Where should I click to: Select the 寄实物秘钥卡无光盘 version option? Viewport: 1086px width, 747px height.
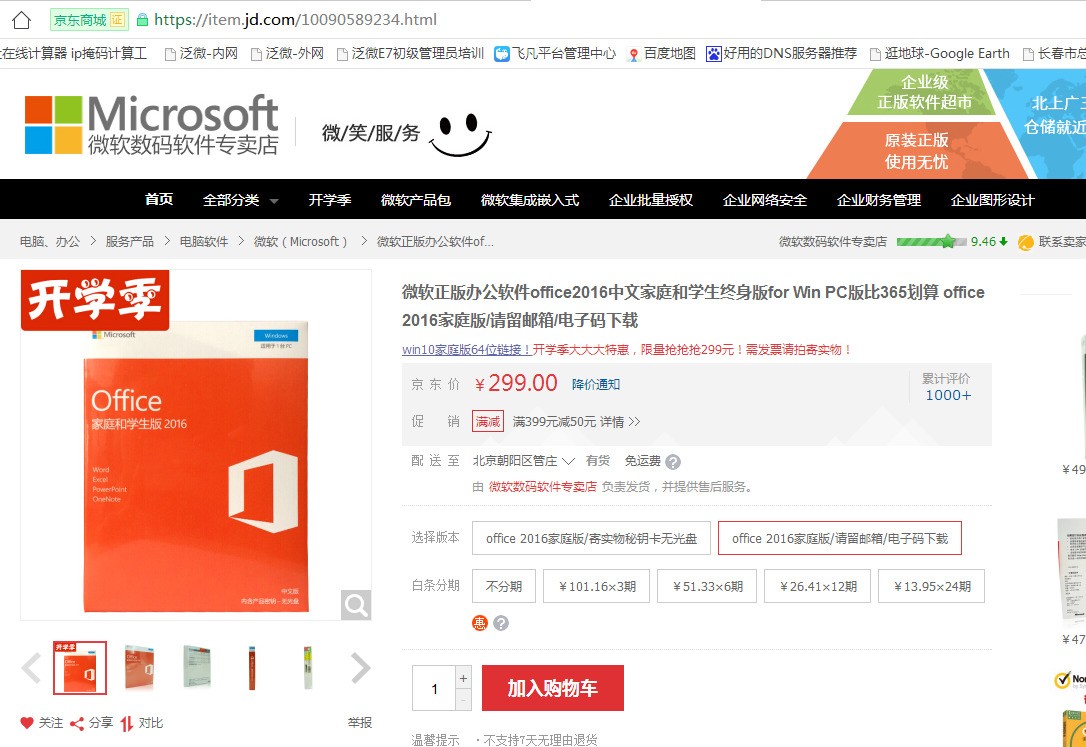591,538
